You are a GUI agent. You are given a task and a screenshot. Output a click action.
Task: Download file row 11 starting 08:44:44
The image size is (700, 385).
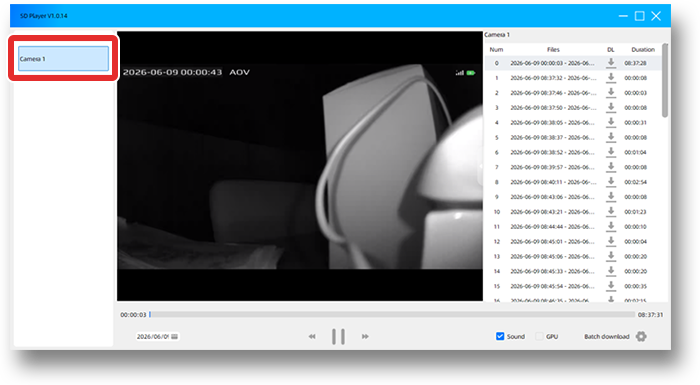click(x=611, y=226)
